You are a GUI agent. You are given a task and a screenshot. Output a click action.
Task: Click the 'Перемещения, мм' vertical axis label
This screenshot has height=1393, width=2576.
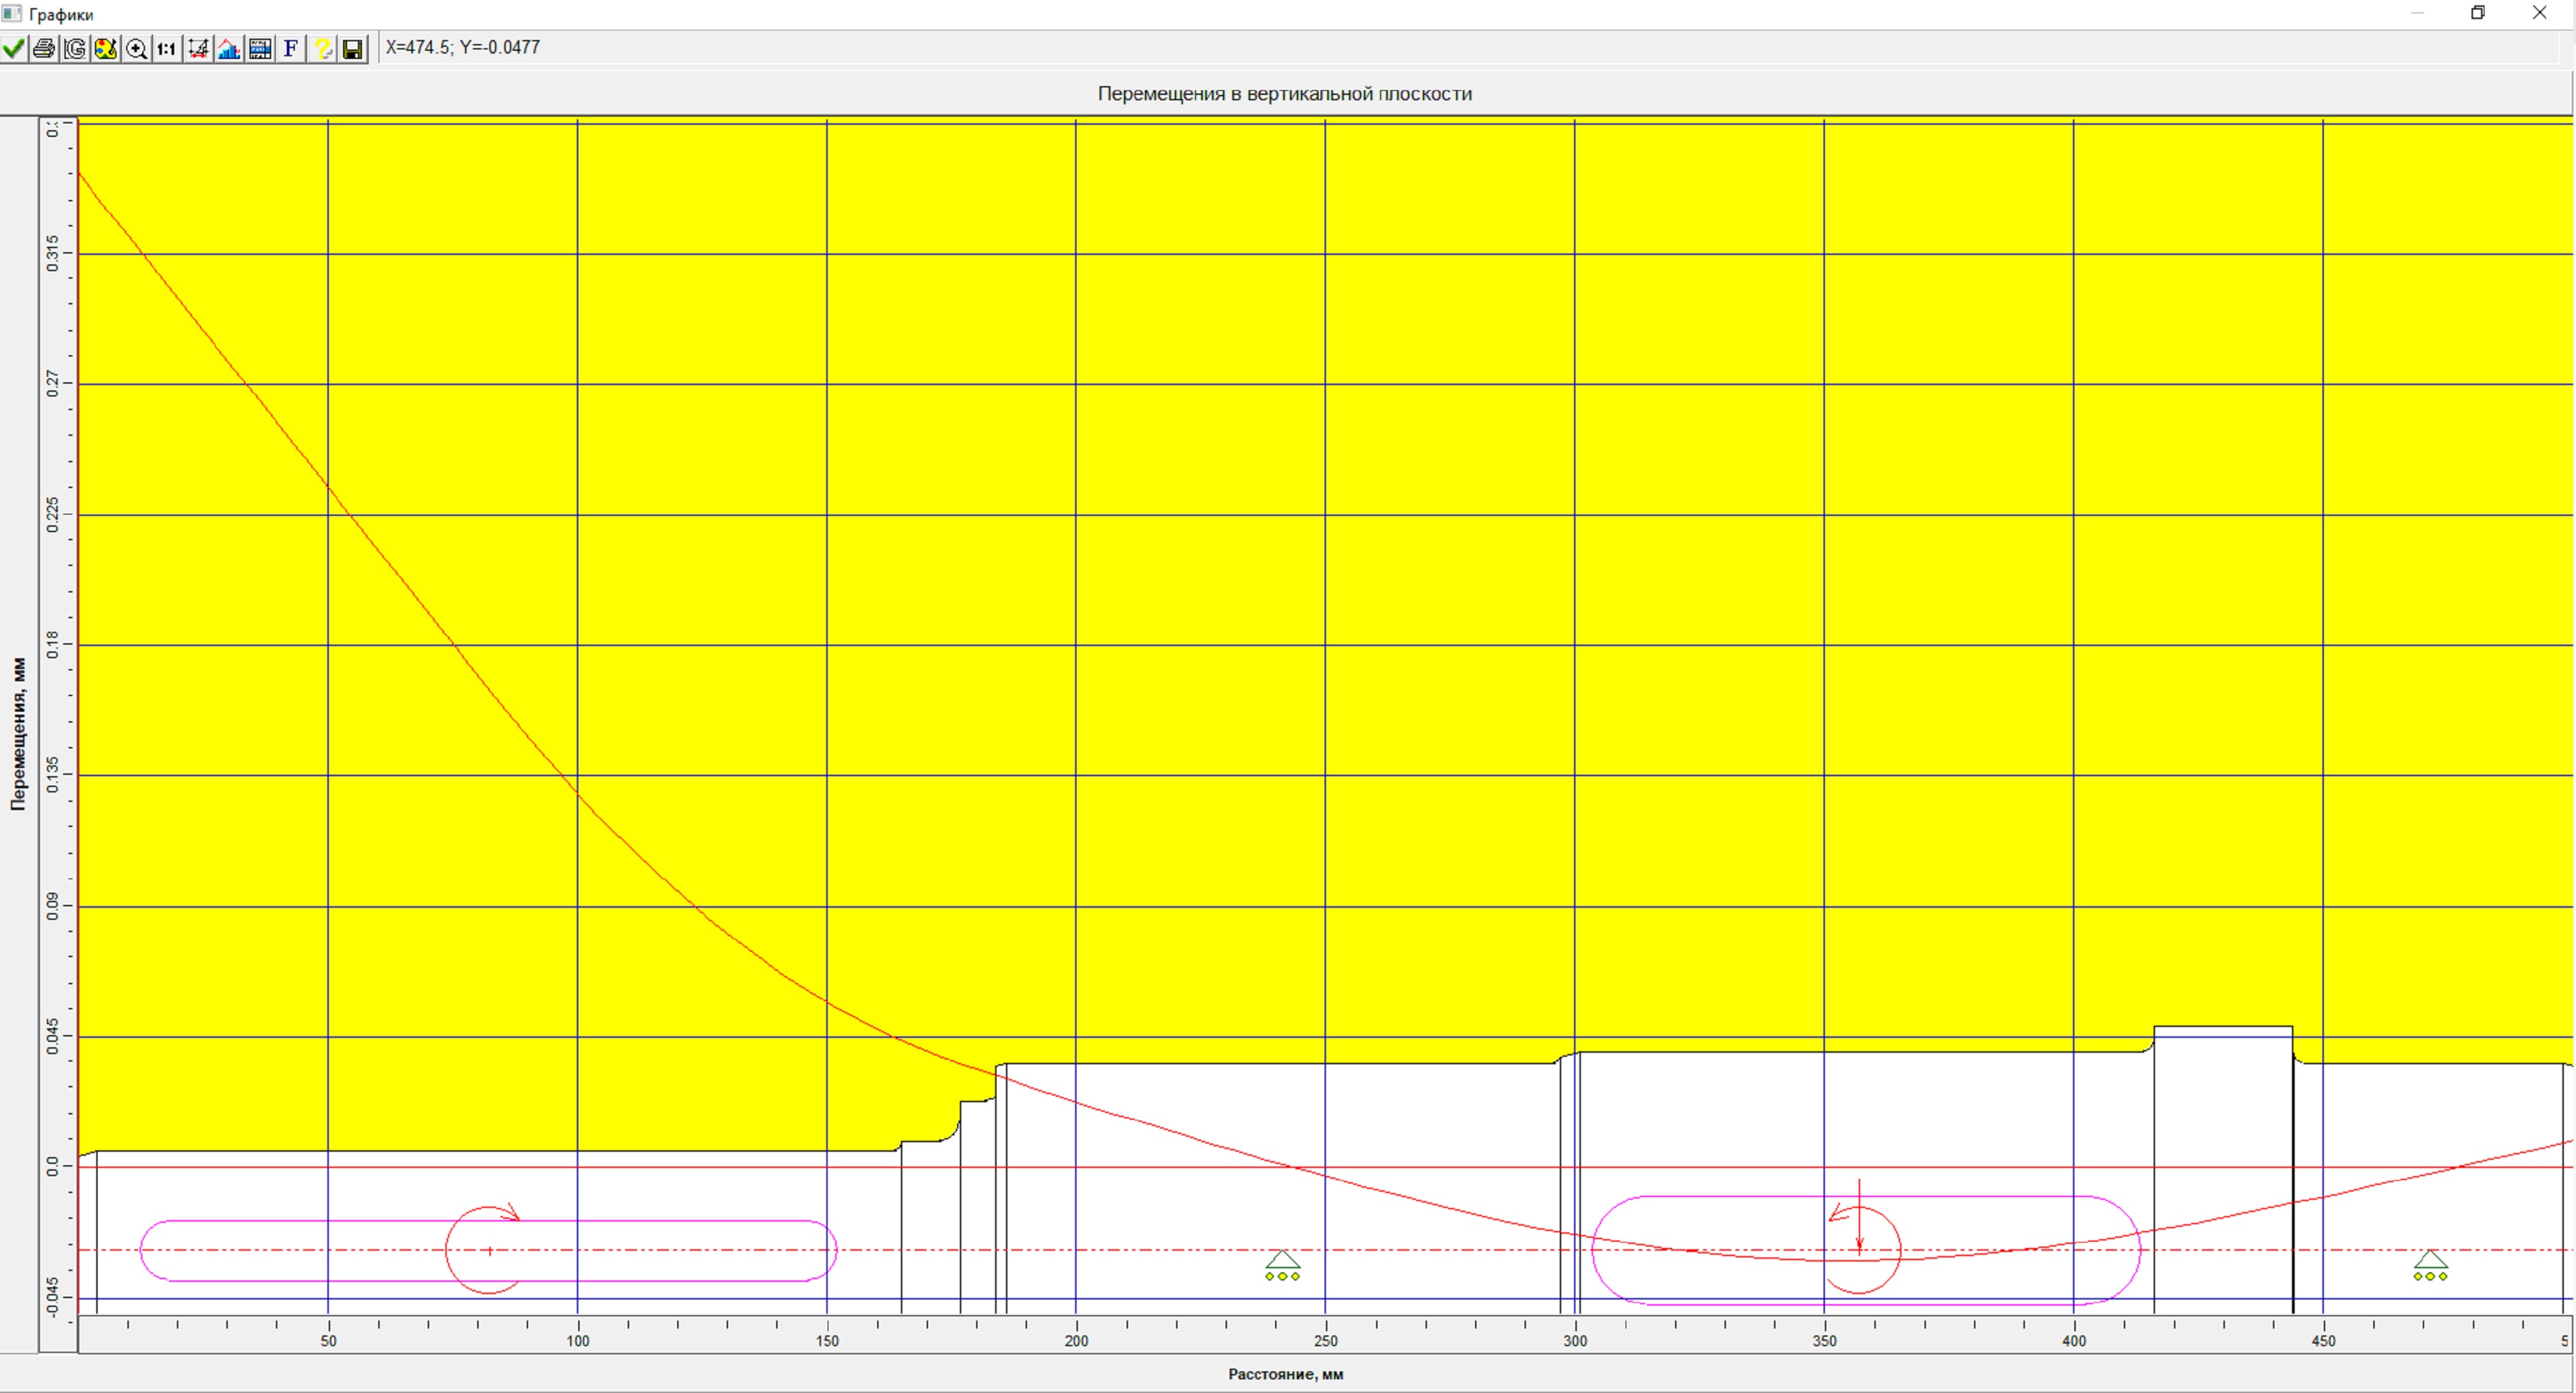click(x=18, y=733)
